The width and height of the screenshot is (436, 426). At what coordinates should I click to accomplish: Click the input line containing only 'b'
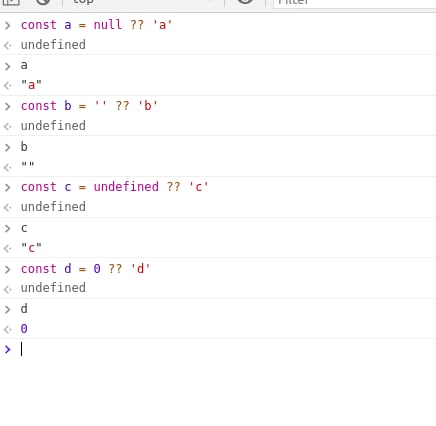tap(24, 146)
